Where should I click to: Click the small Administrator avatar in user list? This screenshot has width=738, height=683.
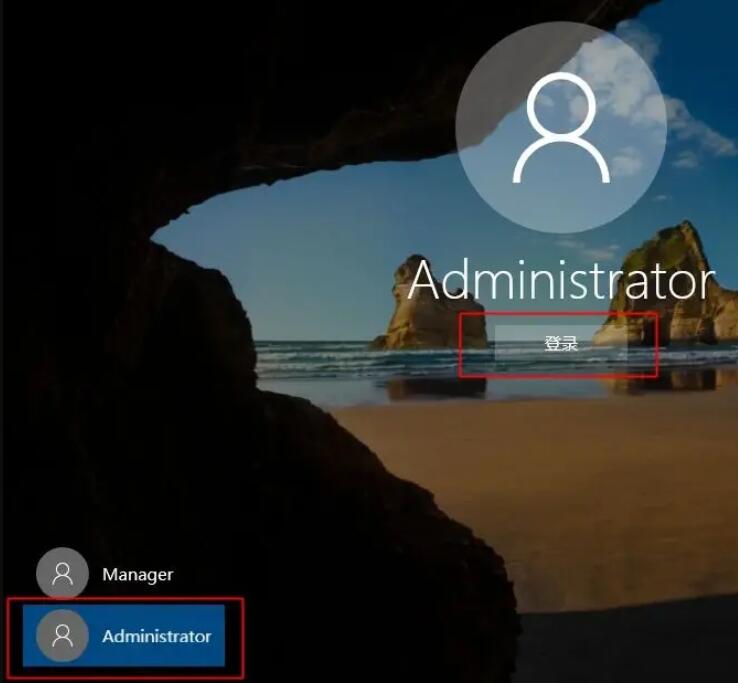(x=62, y=636)
